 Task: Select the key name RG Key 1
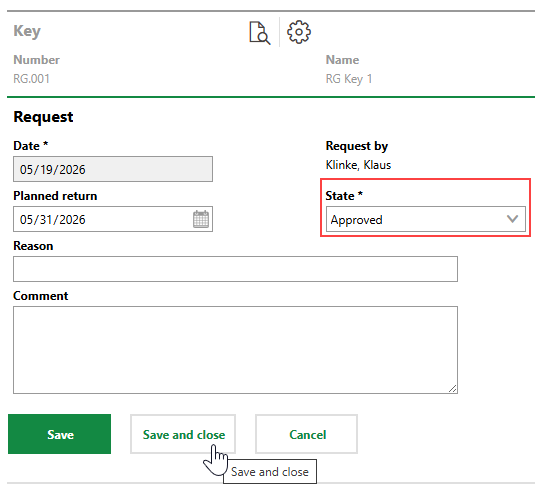coord(349,79)
